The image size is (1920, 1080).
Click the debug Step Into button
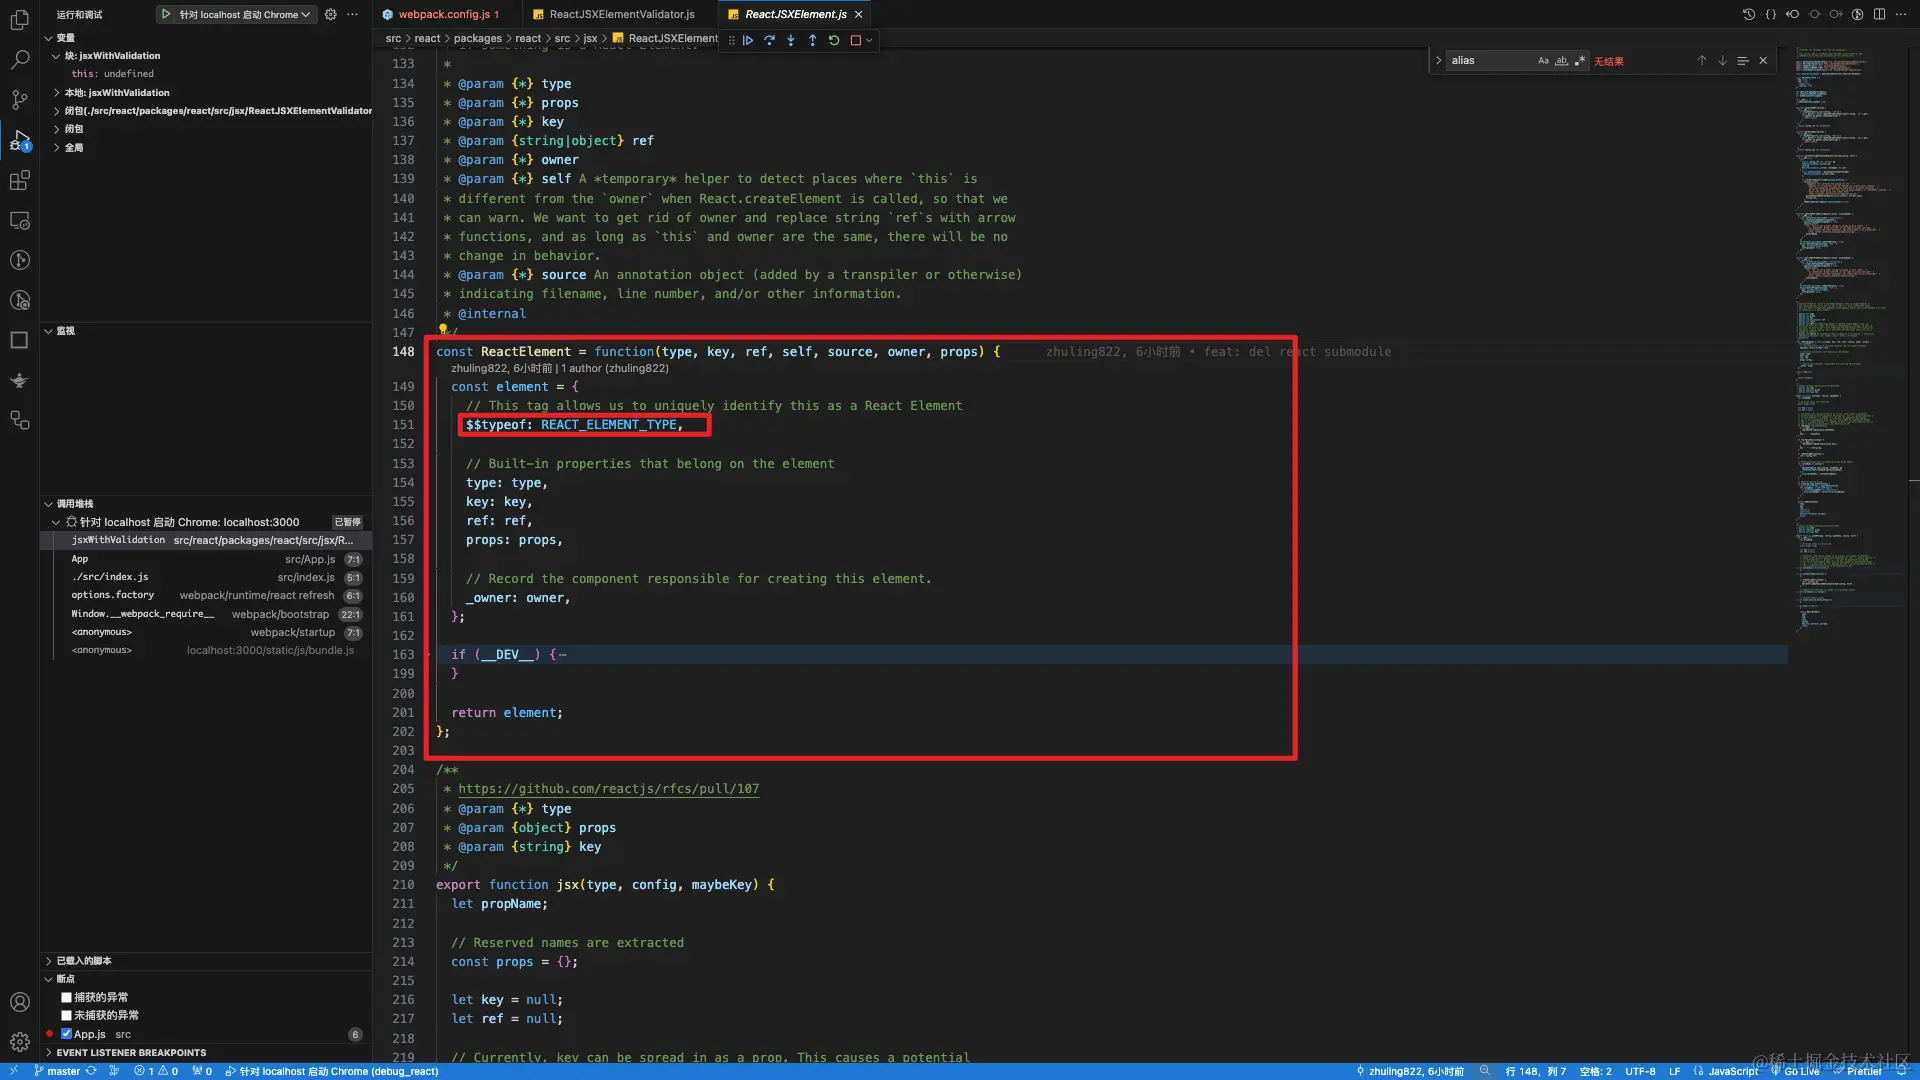(791, 41)
